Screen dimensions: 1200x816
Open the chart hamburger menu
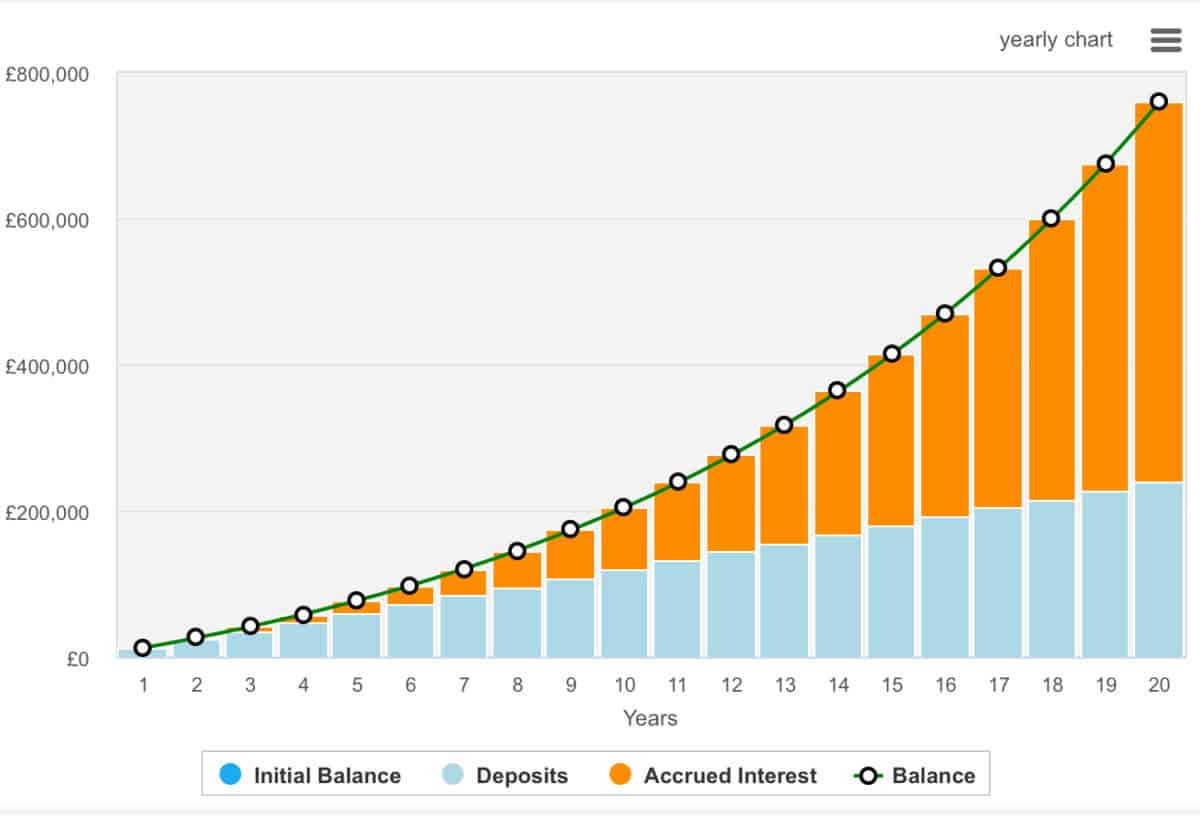click(1166, 40)
